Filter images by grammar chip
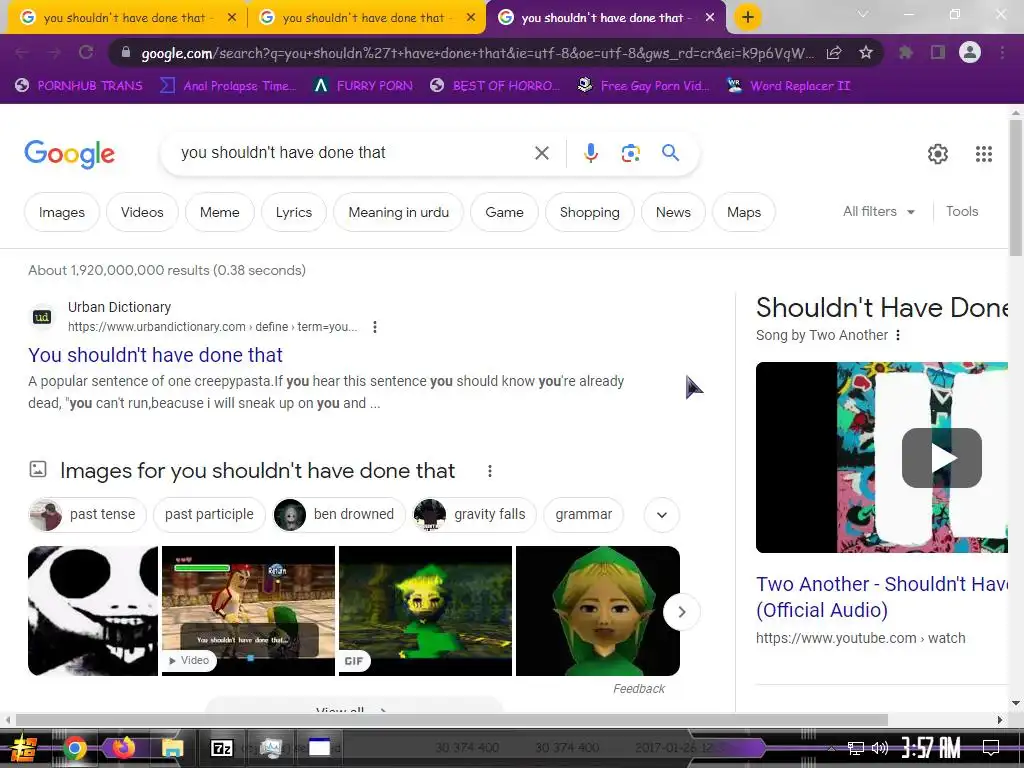 click(x=583, y=515)
